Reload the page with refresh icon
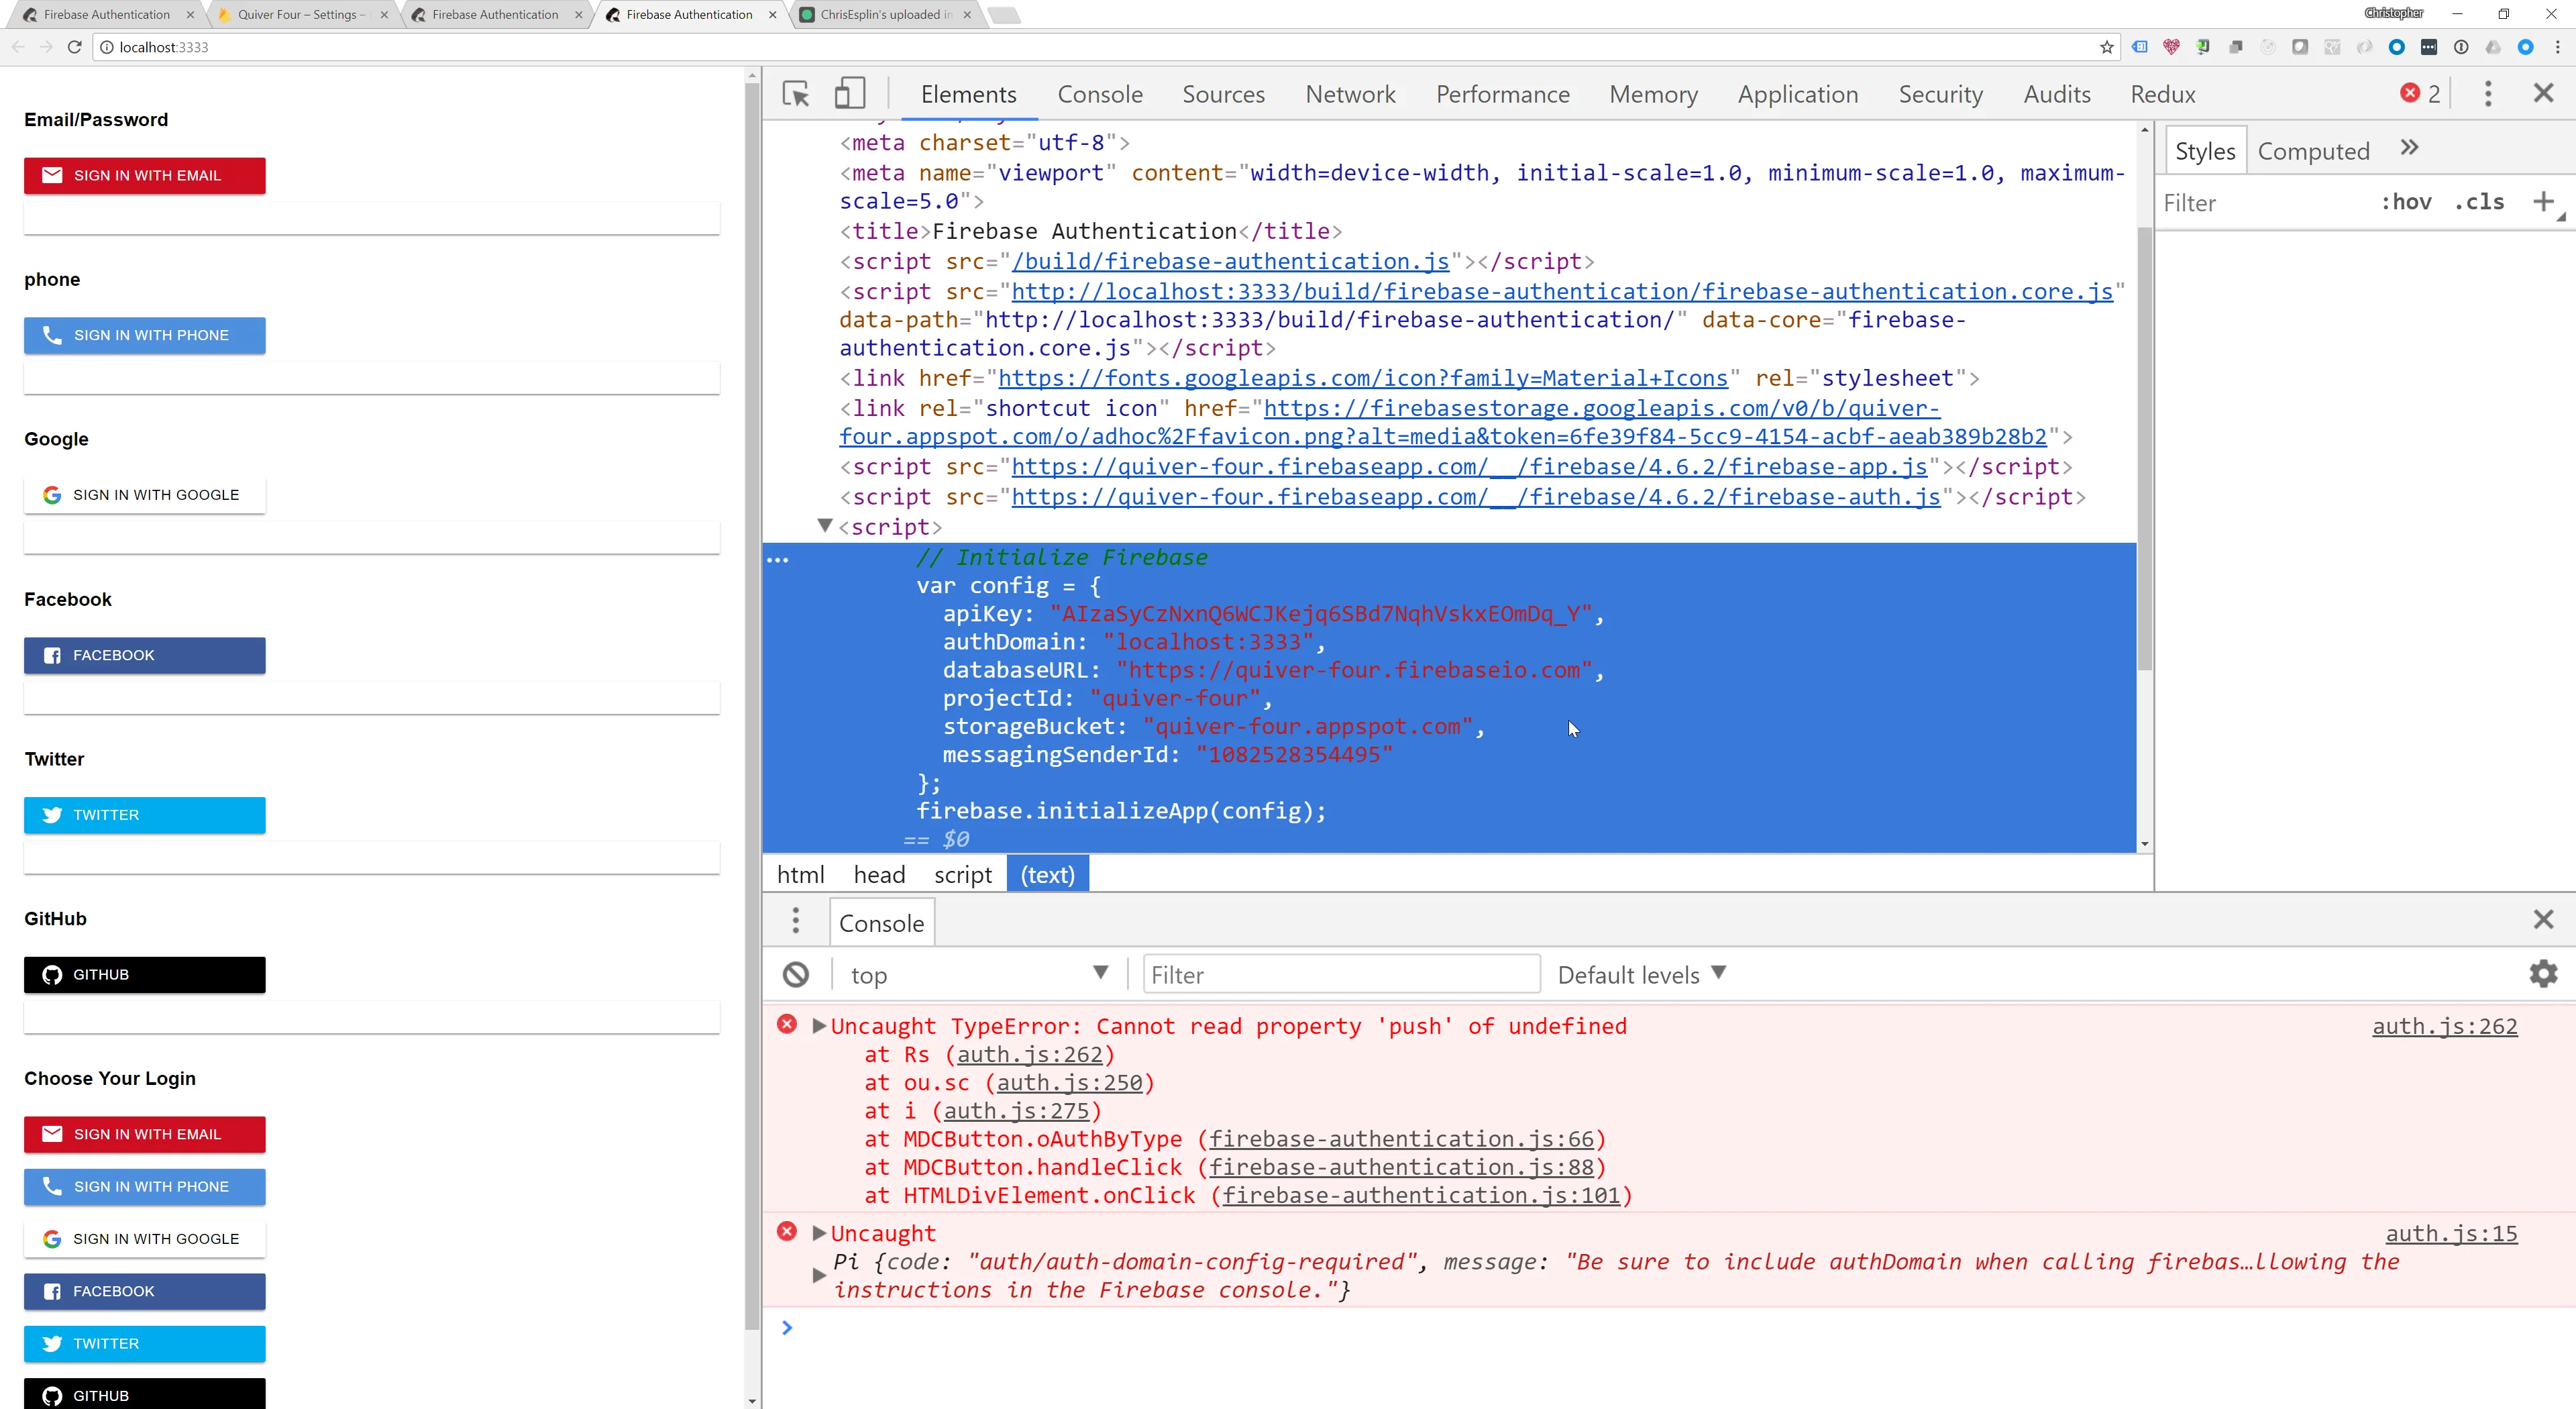 74,47
